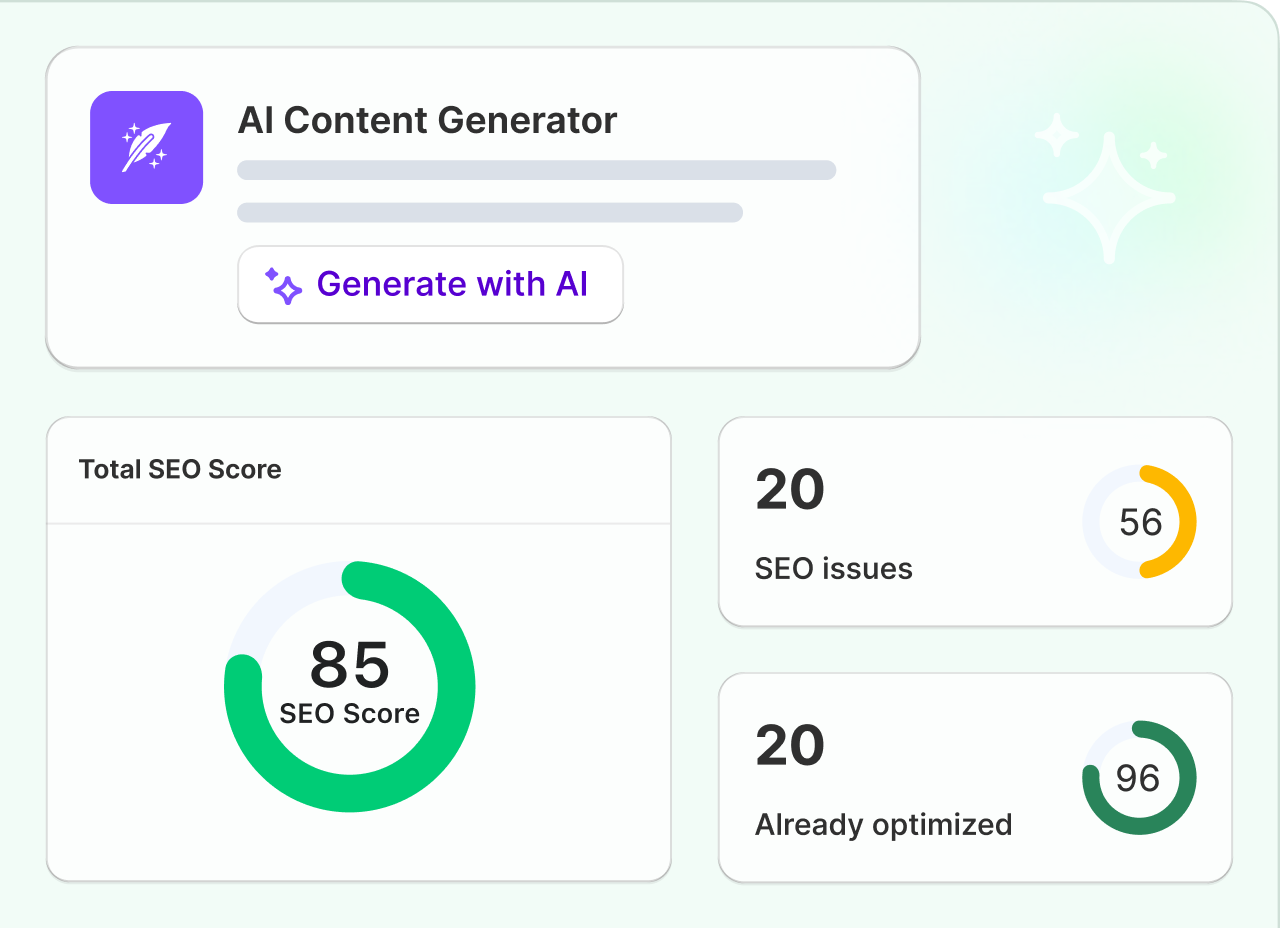Select the green Already optimized gauge icon

pos(1139,777)
